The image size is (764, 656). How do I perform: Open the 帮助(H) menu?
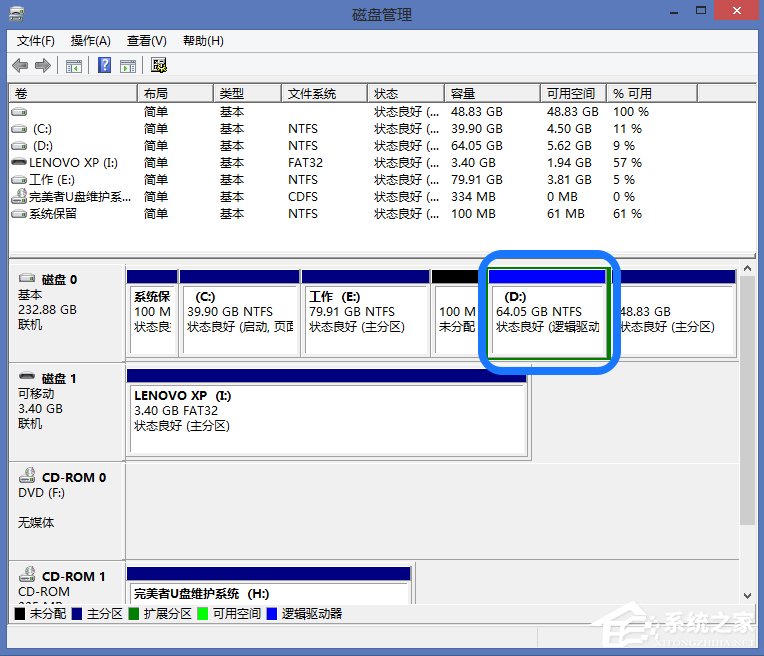[x=203, y=41]
